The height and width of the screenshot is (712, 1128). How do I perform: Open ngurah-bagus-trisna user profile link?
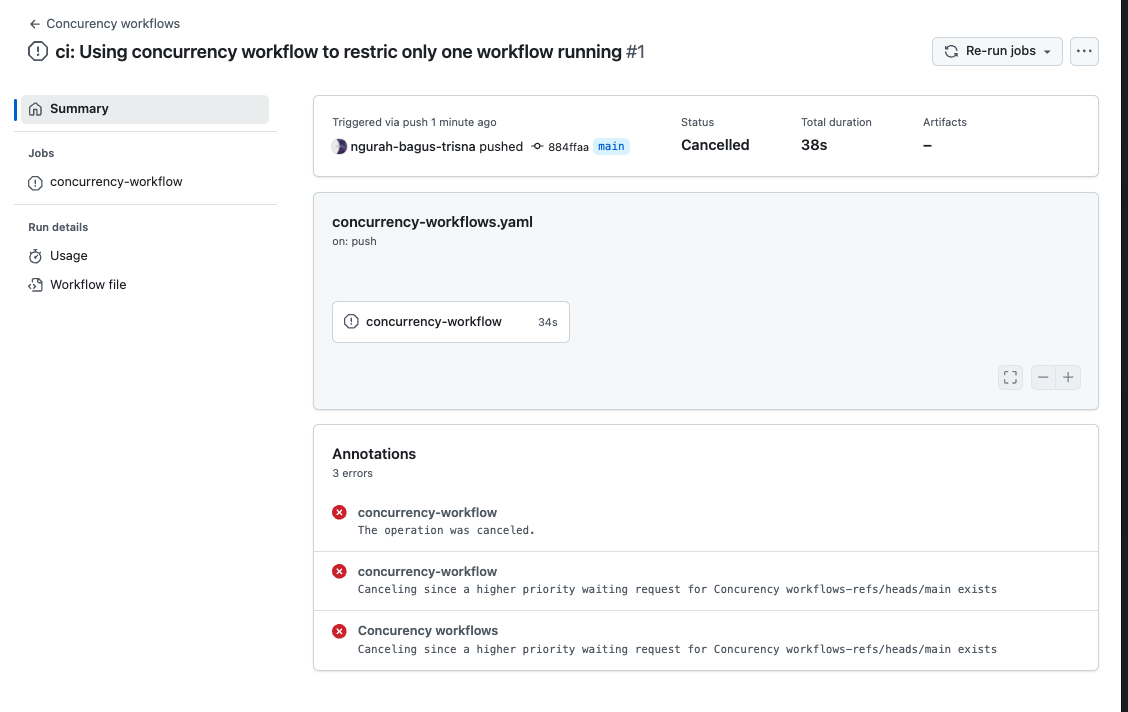[413, 147]
